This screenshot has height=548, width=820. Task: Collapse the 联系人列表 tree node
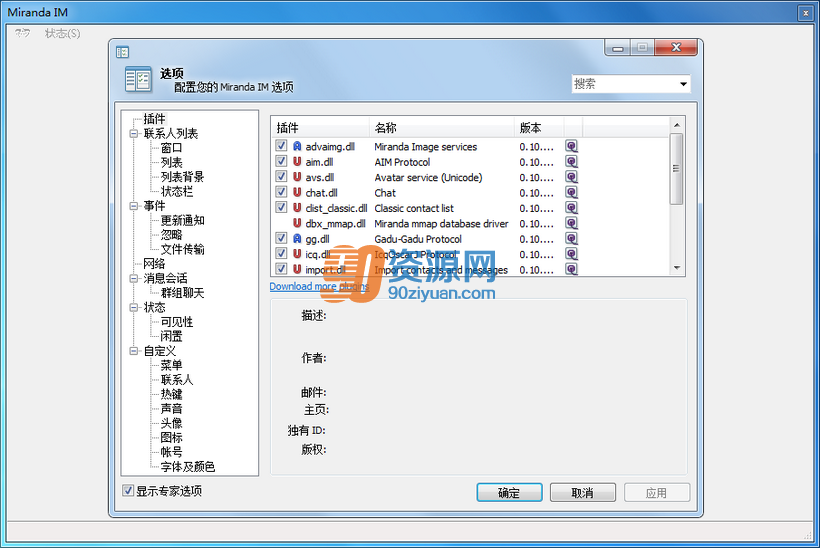[134, 133]
